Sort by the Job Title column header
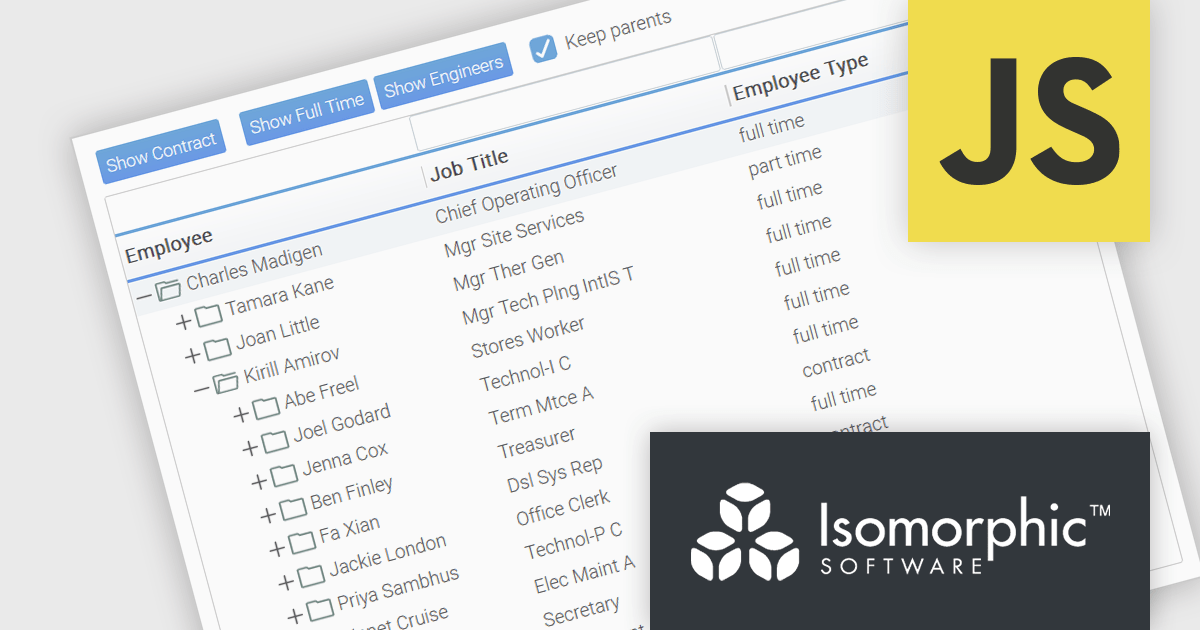The height and width of the screenshot is (630, 1200). (469, 165)
